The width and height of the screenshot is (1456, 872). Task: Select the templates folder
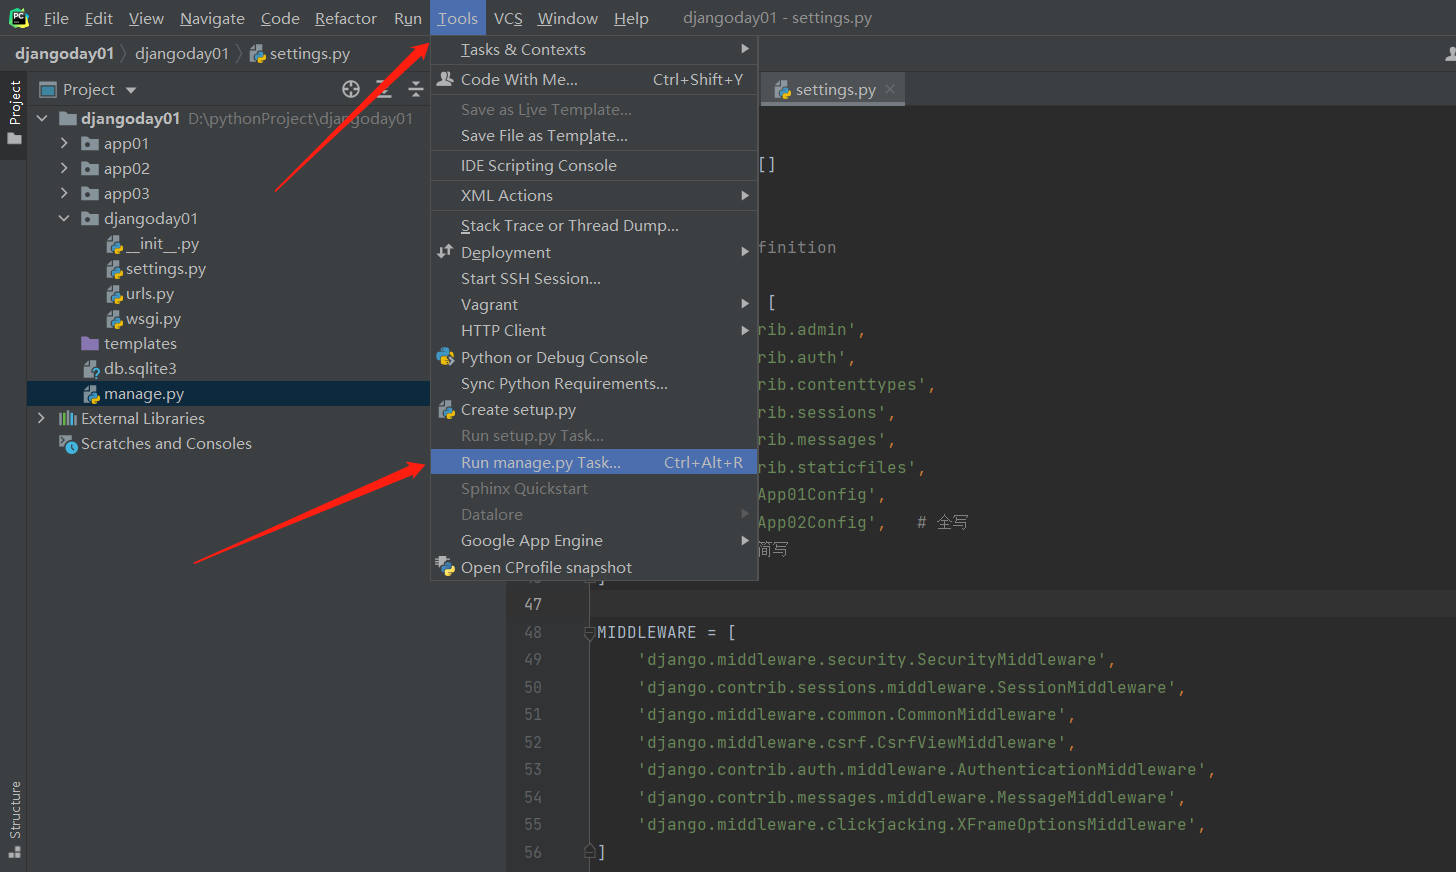129,344
